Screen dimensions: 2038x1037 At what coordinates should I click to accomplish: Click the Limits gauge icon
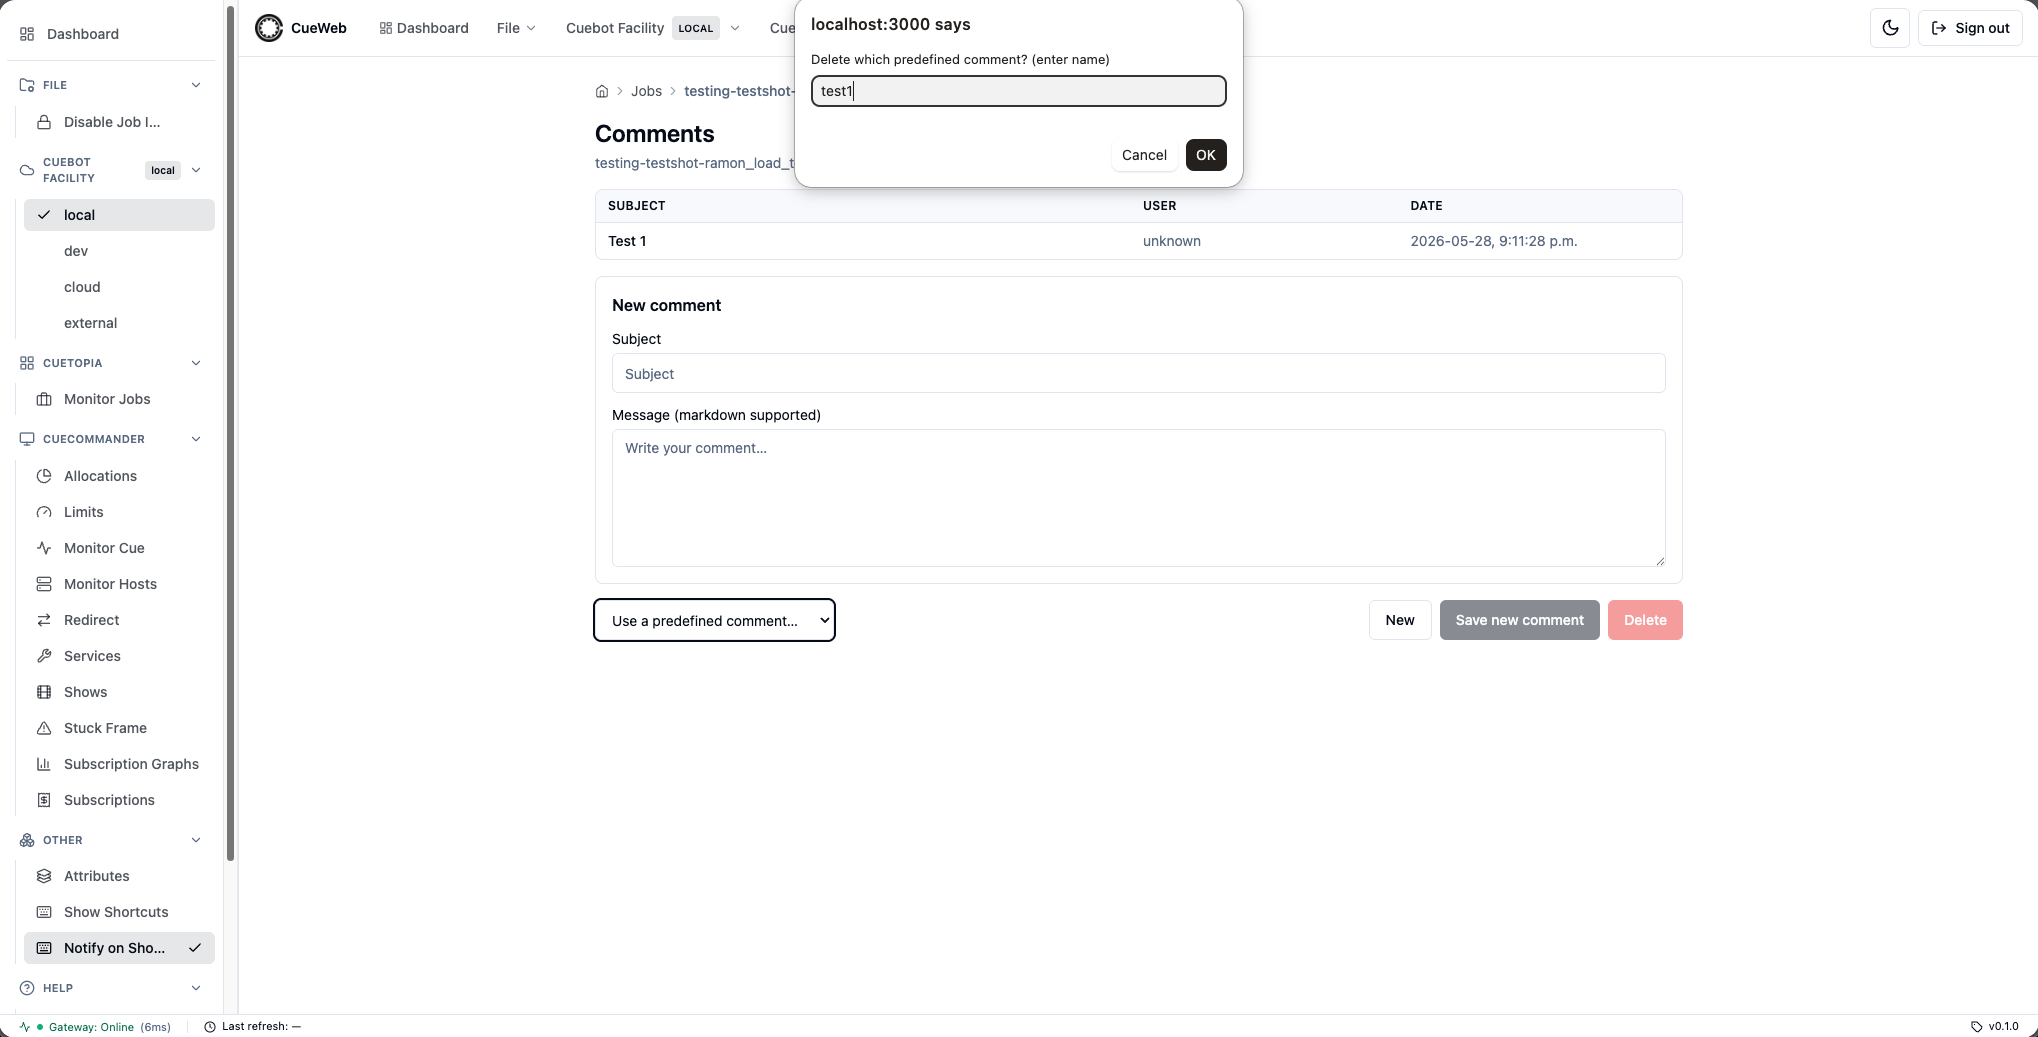tap(44, 512)
